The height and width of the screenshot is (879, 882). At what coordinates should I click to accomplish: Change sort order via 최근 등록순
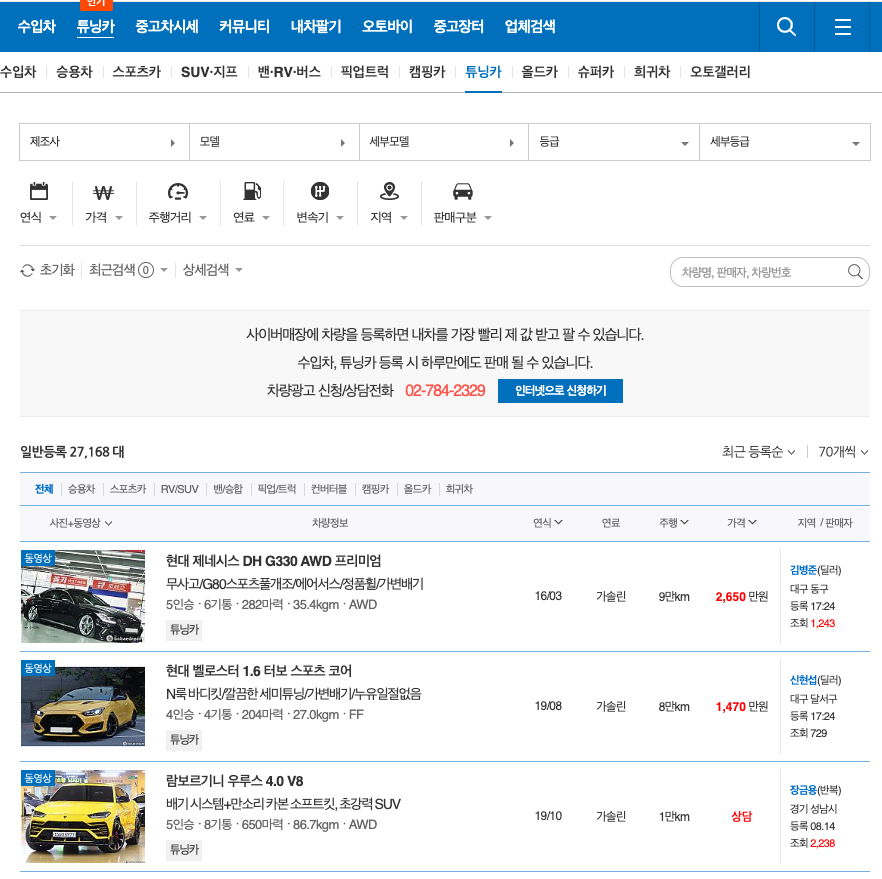click(x=758, y=452)
